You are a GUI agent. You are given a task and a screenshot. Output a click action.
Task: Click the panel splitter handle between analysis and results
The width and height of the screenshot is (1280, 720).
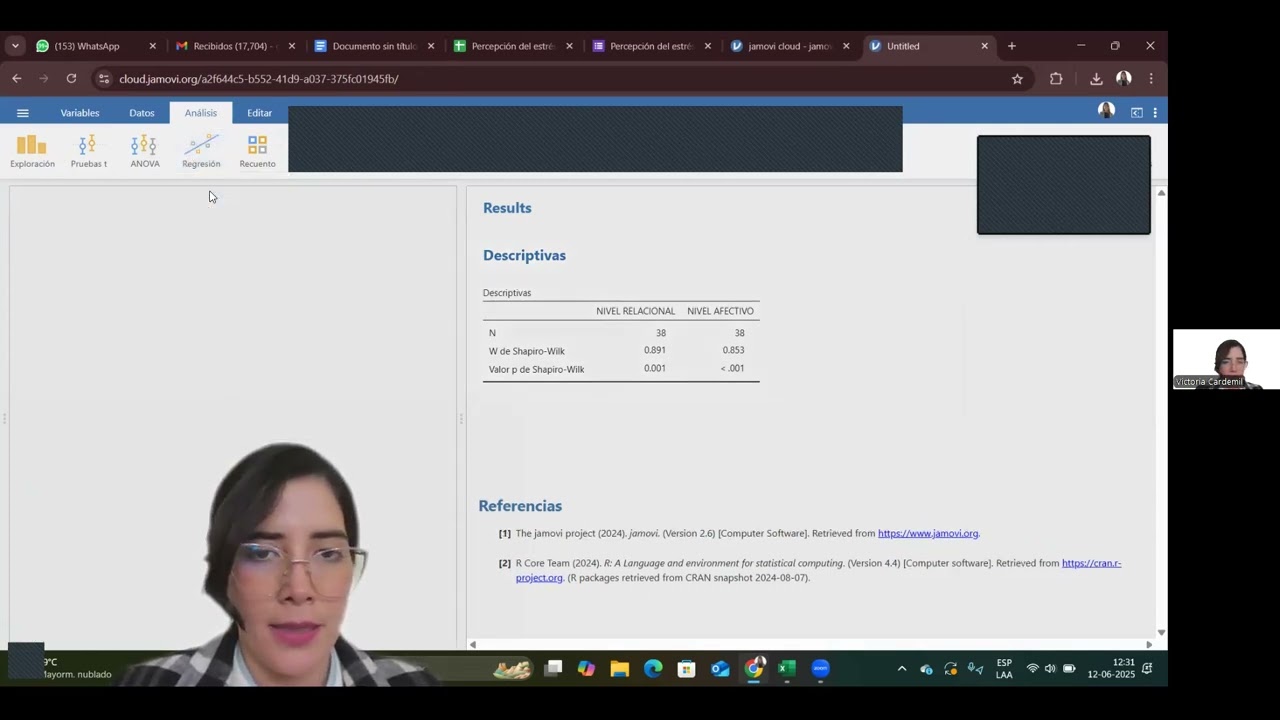461,419
